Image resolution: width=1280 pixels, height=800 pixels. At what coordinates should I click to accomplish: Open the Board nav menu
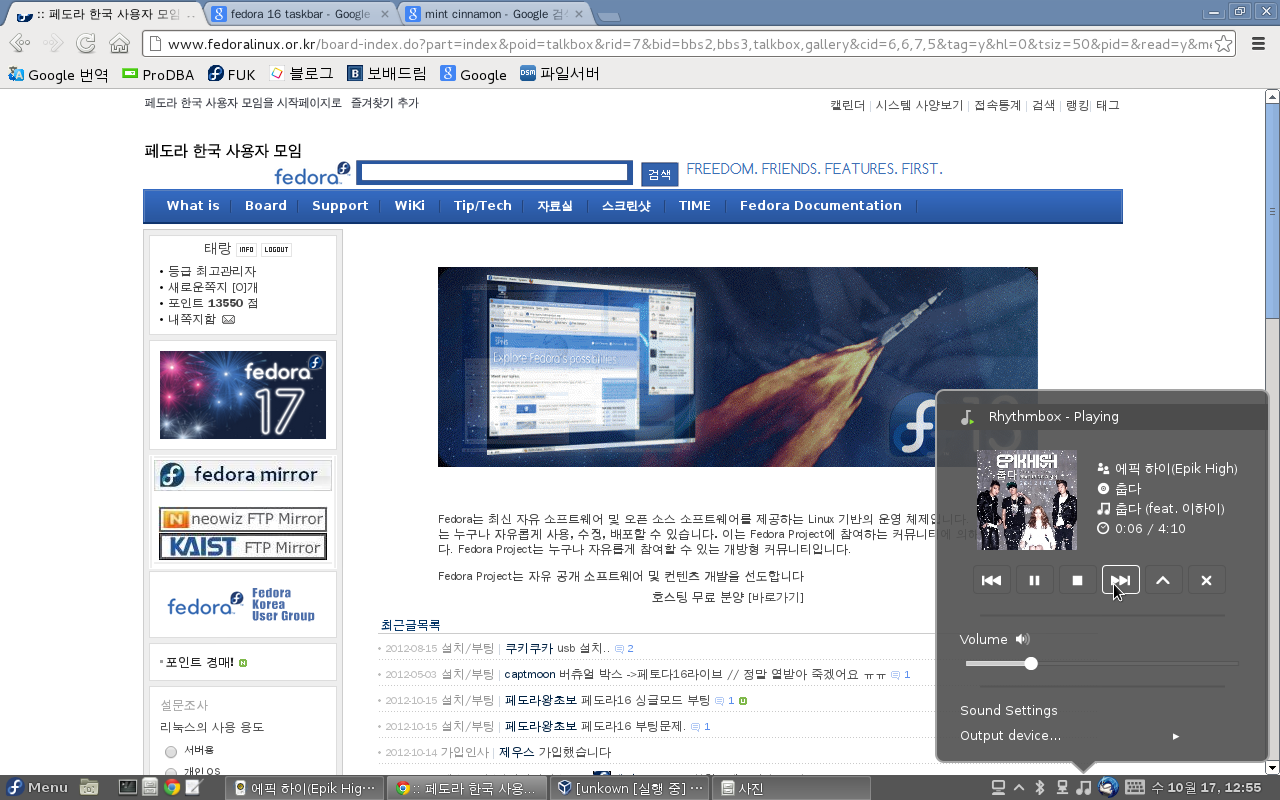coord(266,206)
